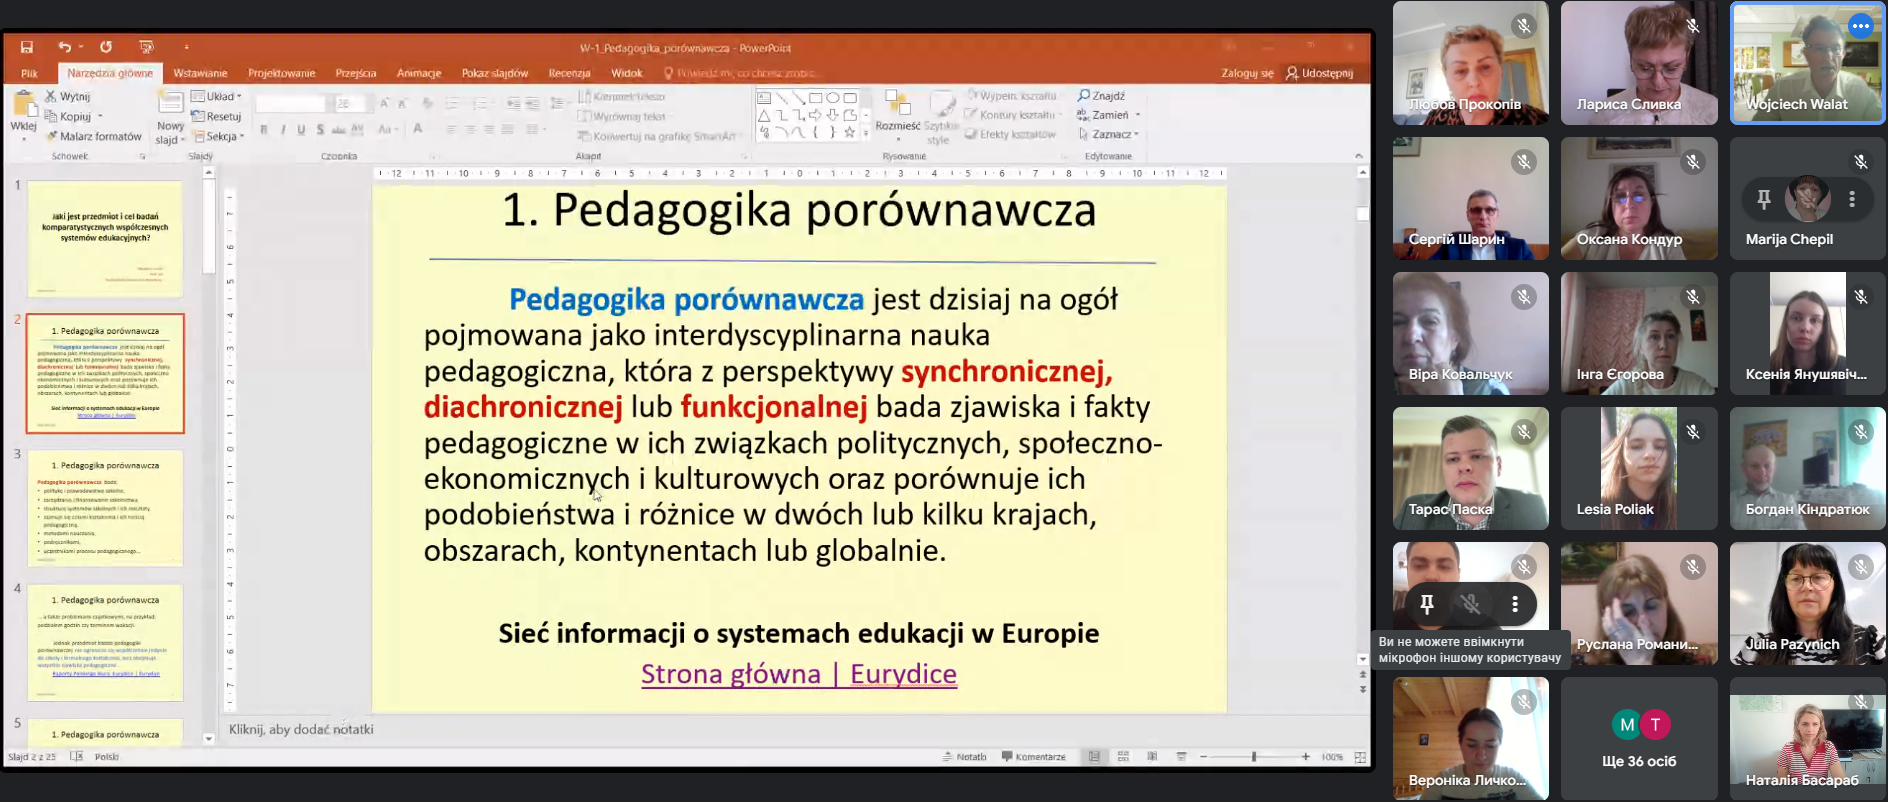Click pin icon on Marija Chepil tile
This screenshot has width=1888, height=802.
coord(1764,200)
